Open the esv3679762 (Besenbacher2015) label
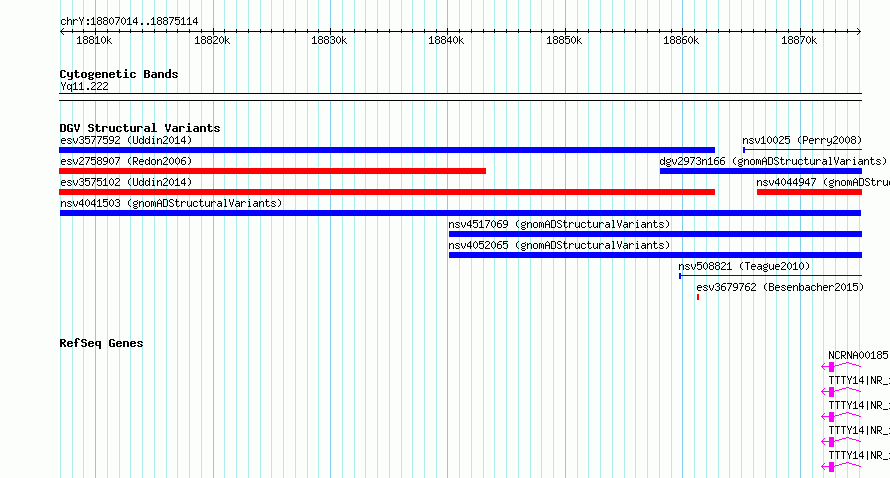The image size is (890, 478). [x=780, y=287]
